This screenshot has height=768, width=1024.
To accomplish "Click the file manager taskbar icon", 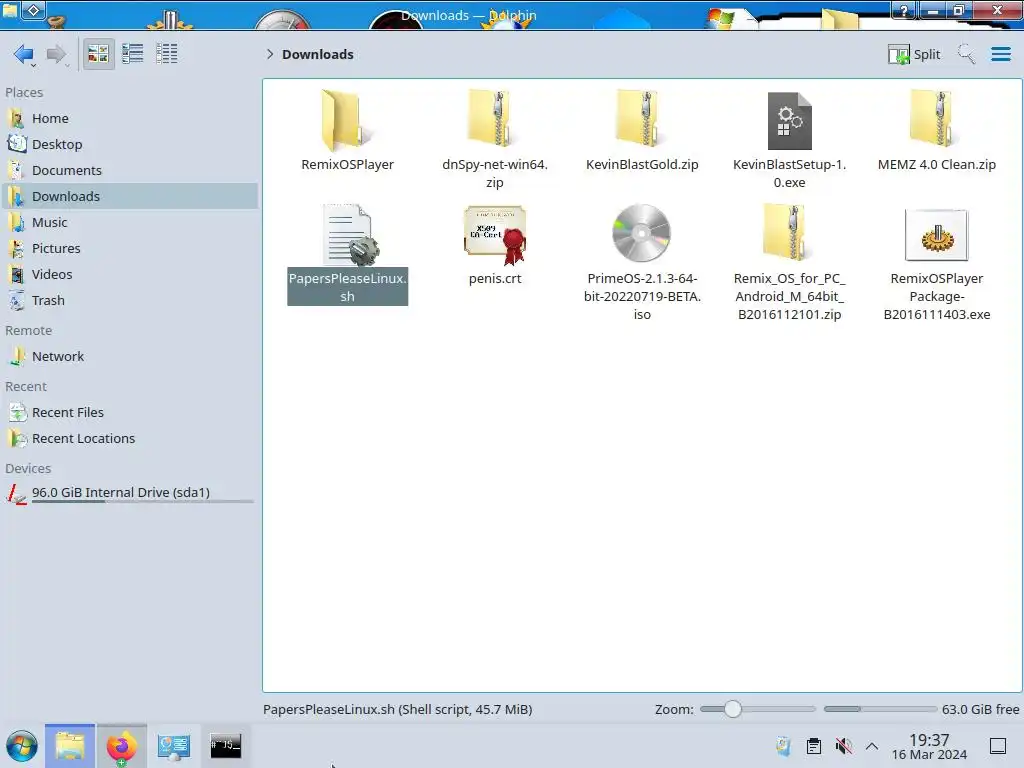I will (70, 746).
